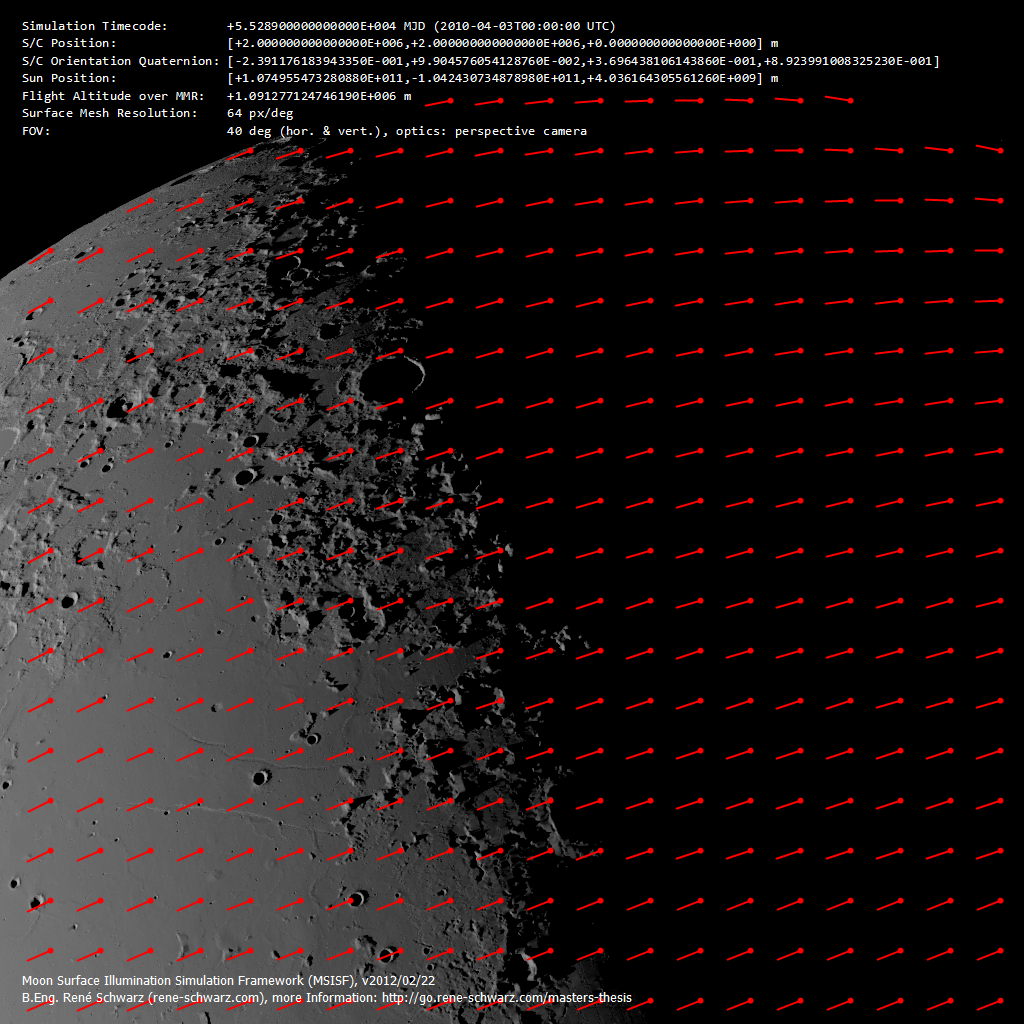The height and width of the screenshot is (1024, 1024).
Task: Click the rightmost red vector in the top row
Action: click(x=838, y=99)
